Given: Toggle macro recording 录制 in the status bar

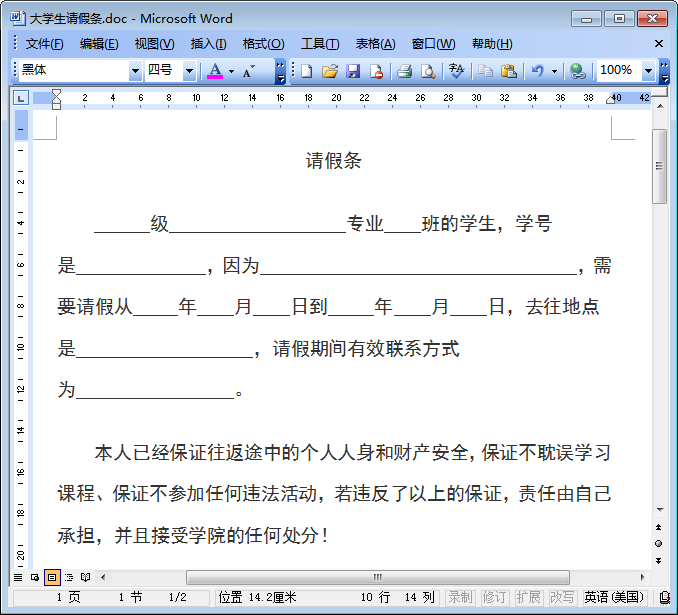Looking at the screenshot, I should pos(460,597).
